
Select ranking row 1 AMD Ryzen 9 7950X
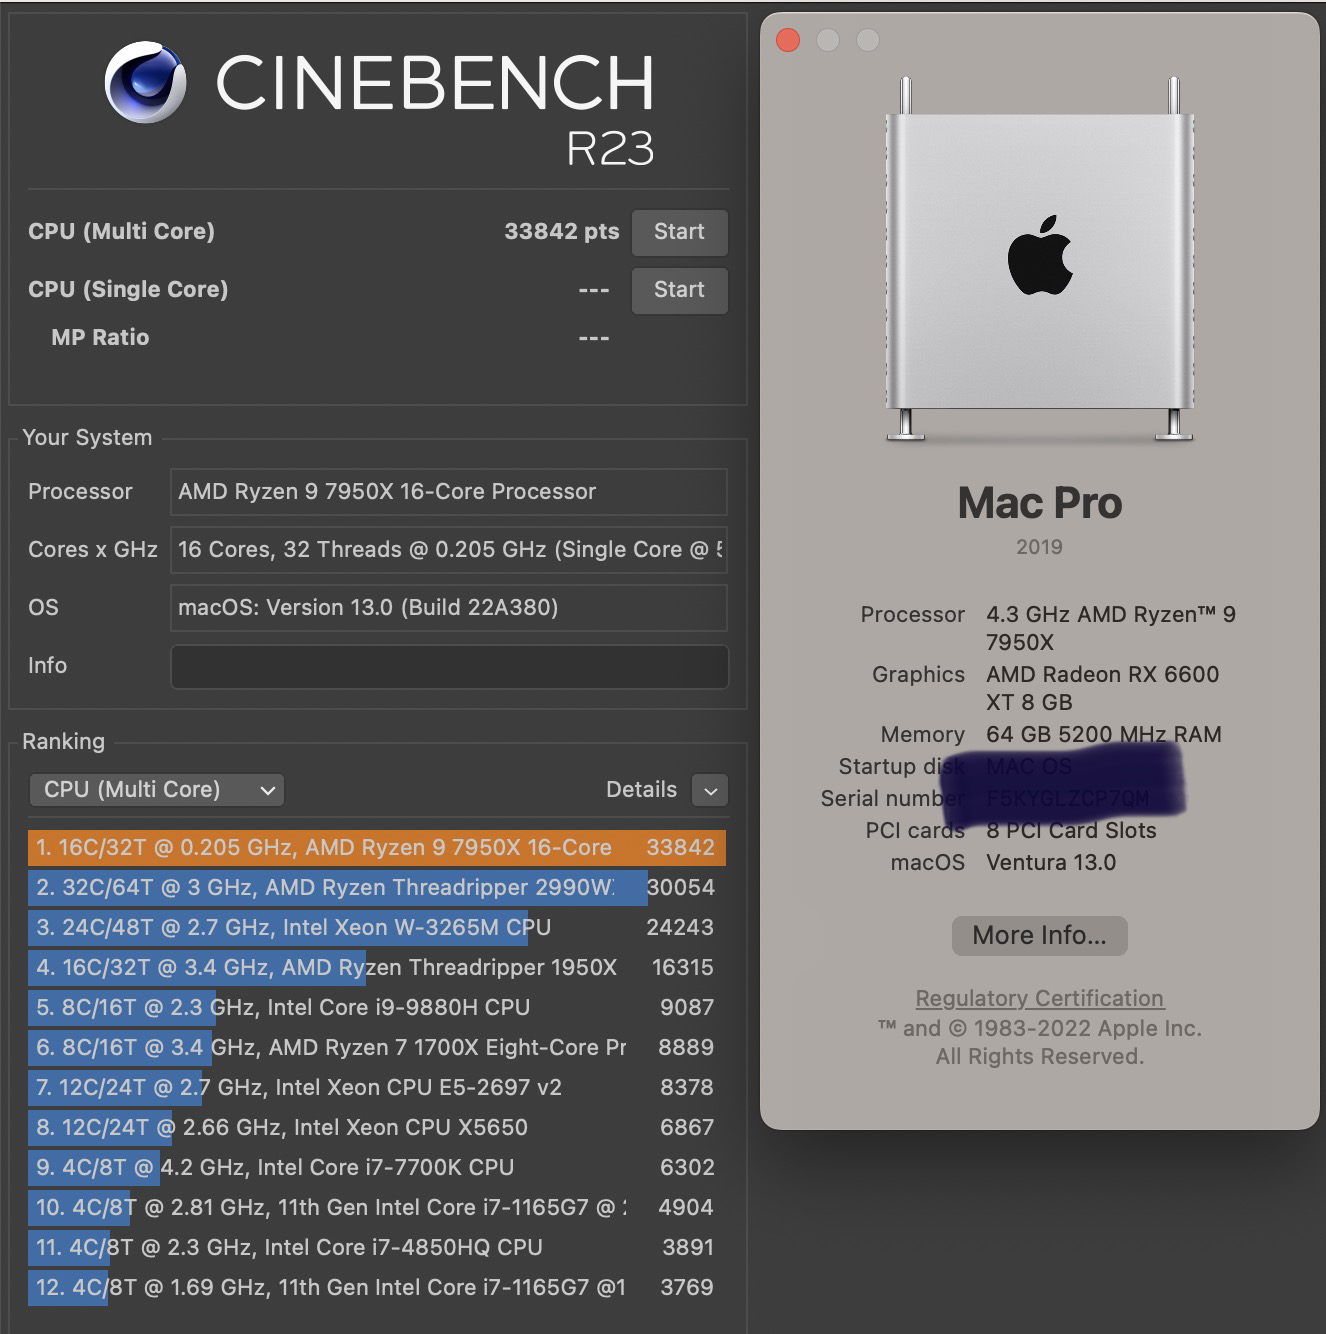(x=377, y=848)
